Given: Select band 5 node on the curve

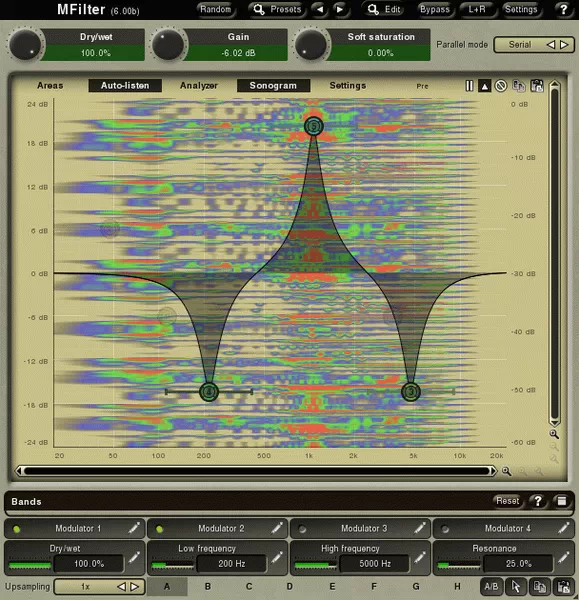Looking at the screenshot, I should pyautogui.click(x=313, y=126).
